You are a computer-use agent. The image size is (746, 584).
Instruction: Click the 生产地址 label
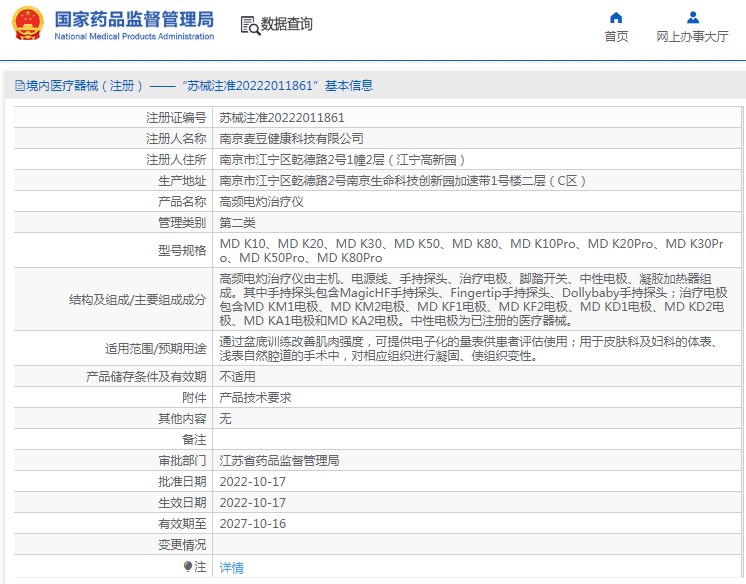point(182,181)
